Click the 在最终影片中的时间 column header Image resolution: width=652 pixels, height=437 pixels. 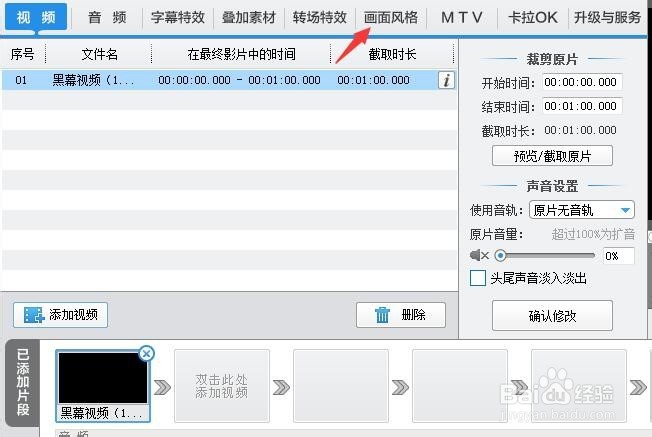[x=241, y=54]
